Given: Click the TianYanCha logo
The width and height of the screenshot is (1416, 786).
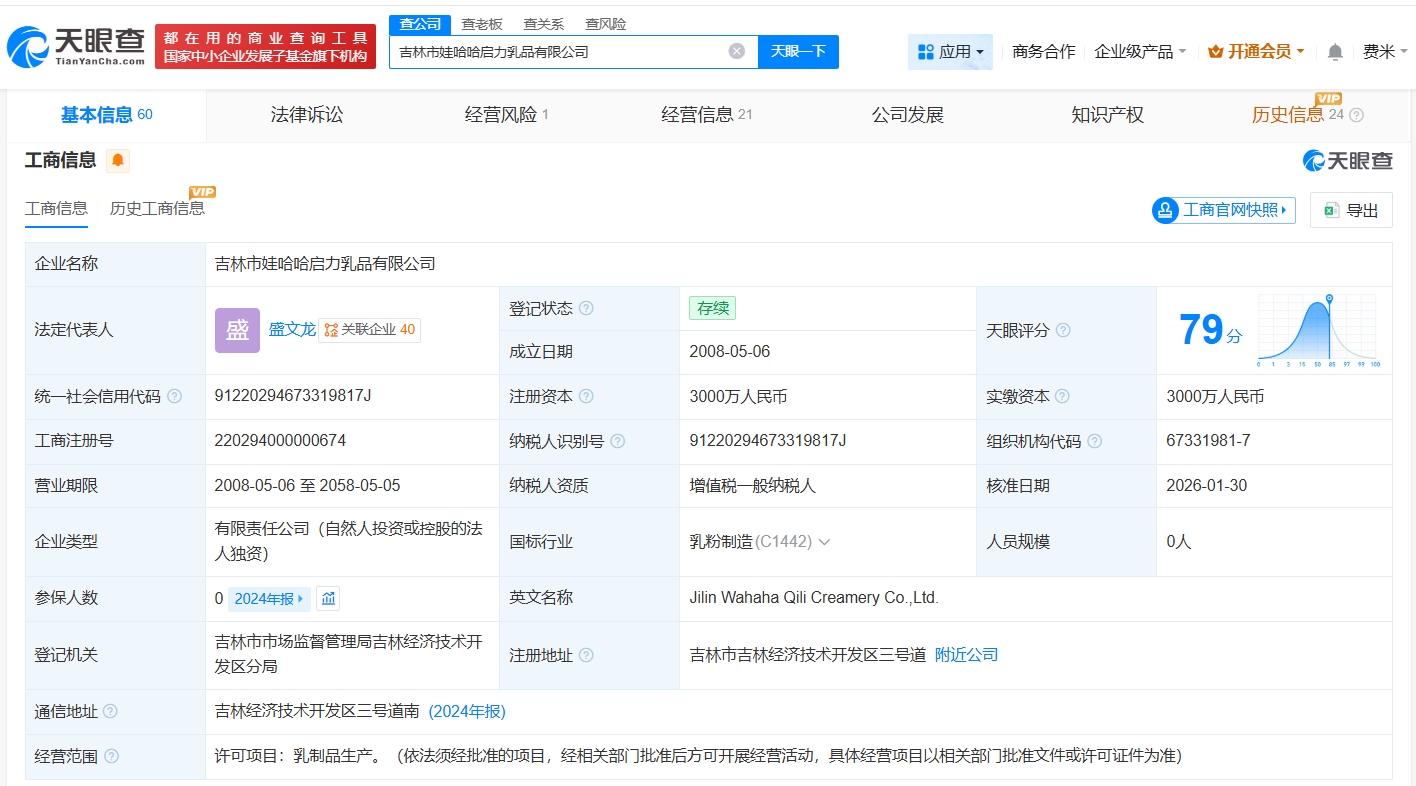Looking at the screenshot, I should (x=76, y=46).
